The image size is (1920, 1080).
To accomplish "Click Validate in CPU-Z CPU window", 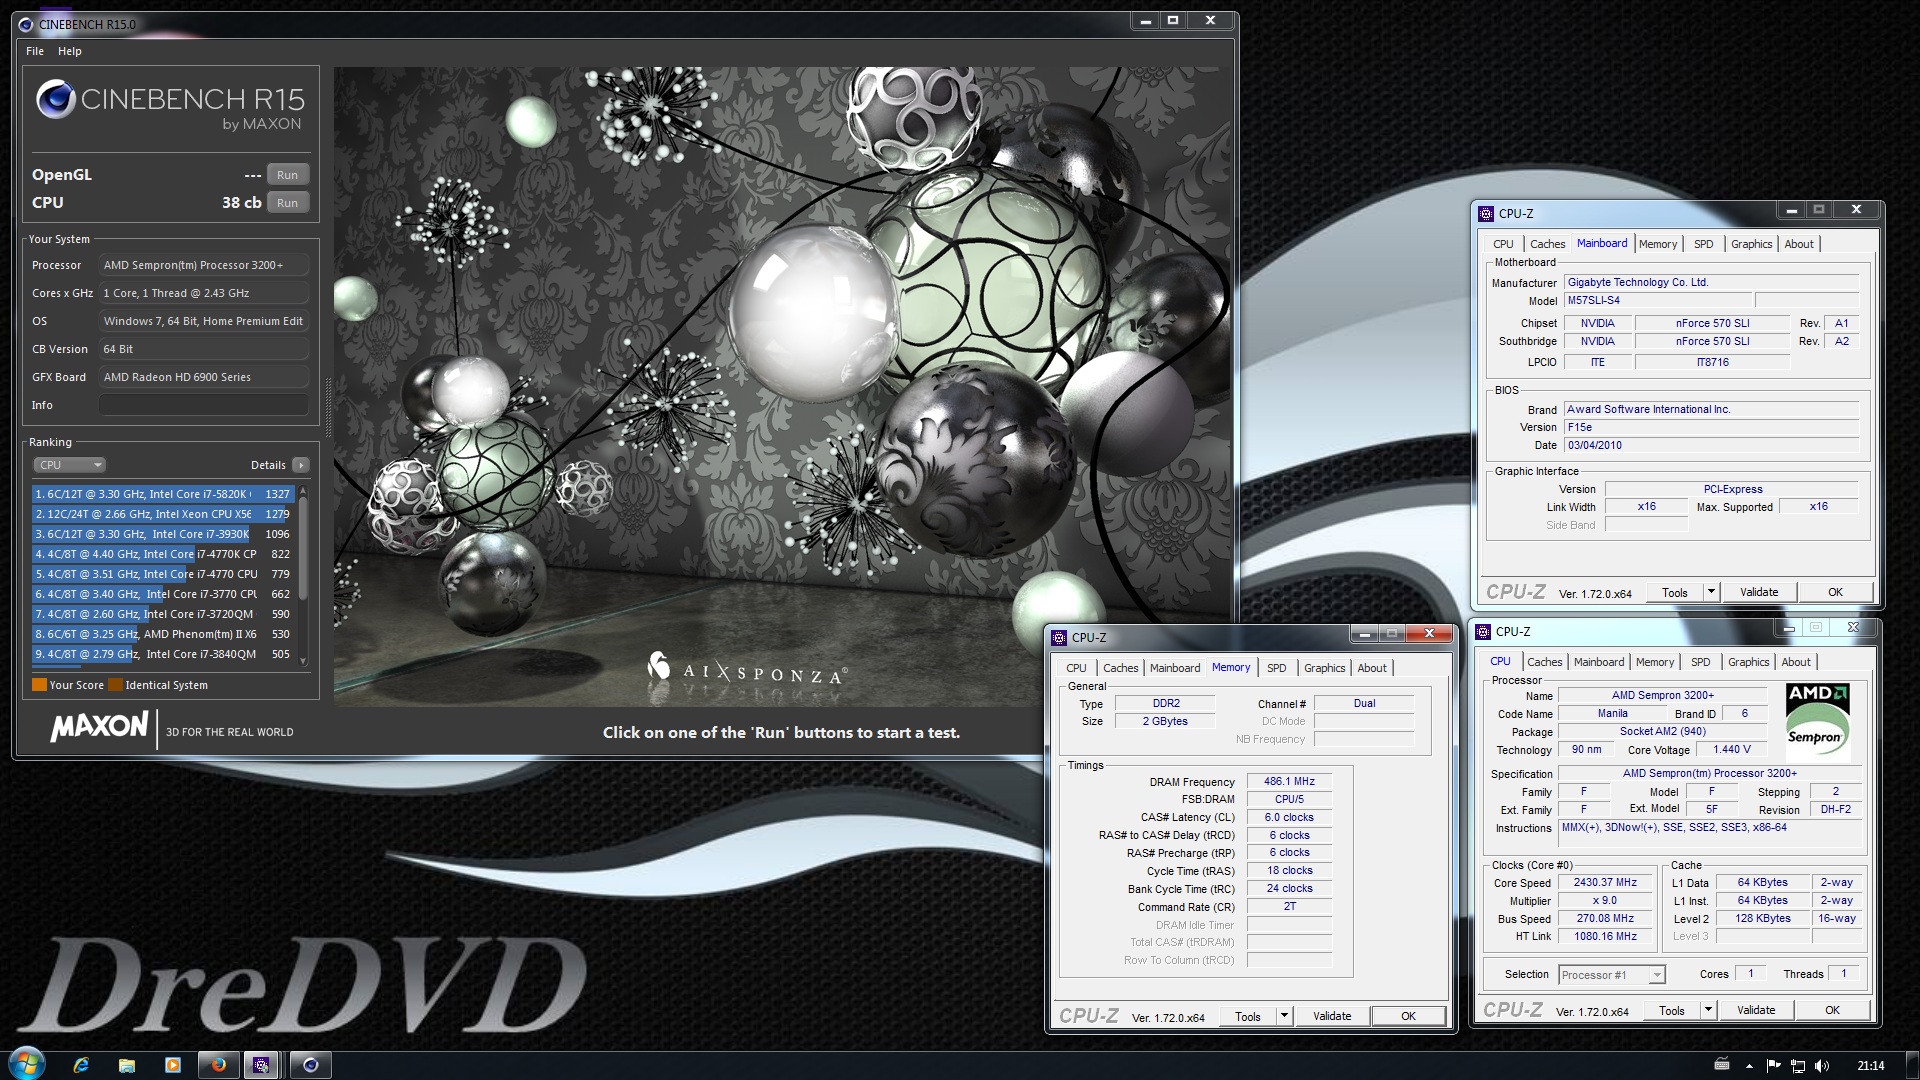I will pyautogui.click(x=1756, y=1010).
